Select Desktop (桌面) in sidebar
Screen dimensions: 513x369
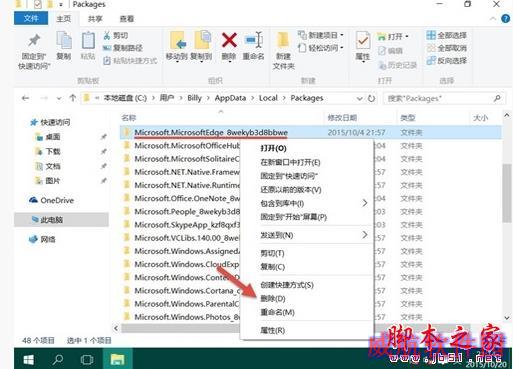(x=47, y=137)
